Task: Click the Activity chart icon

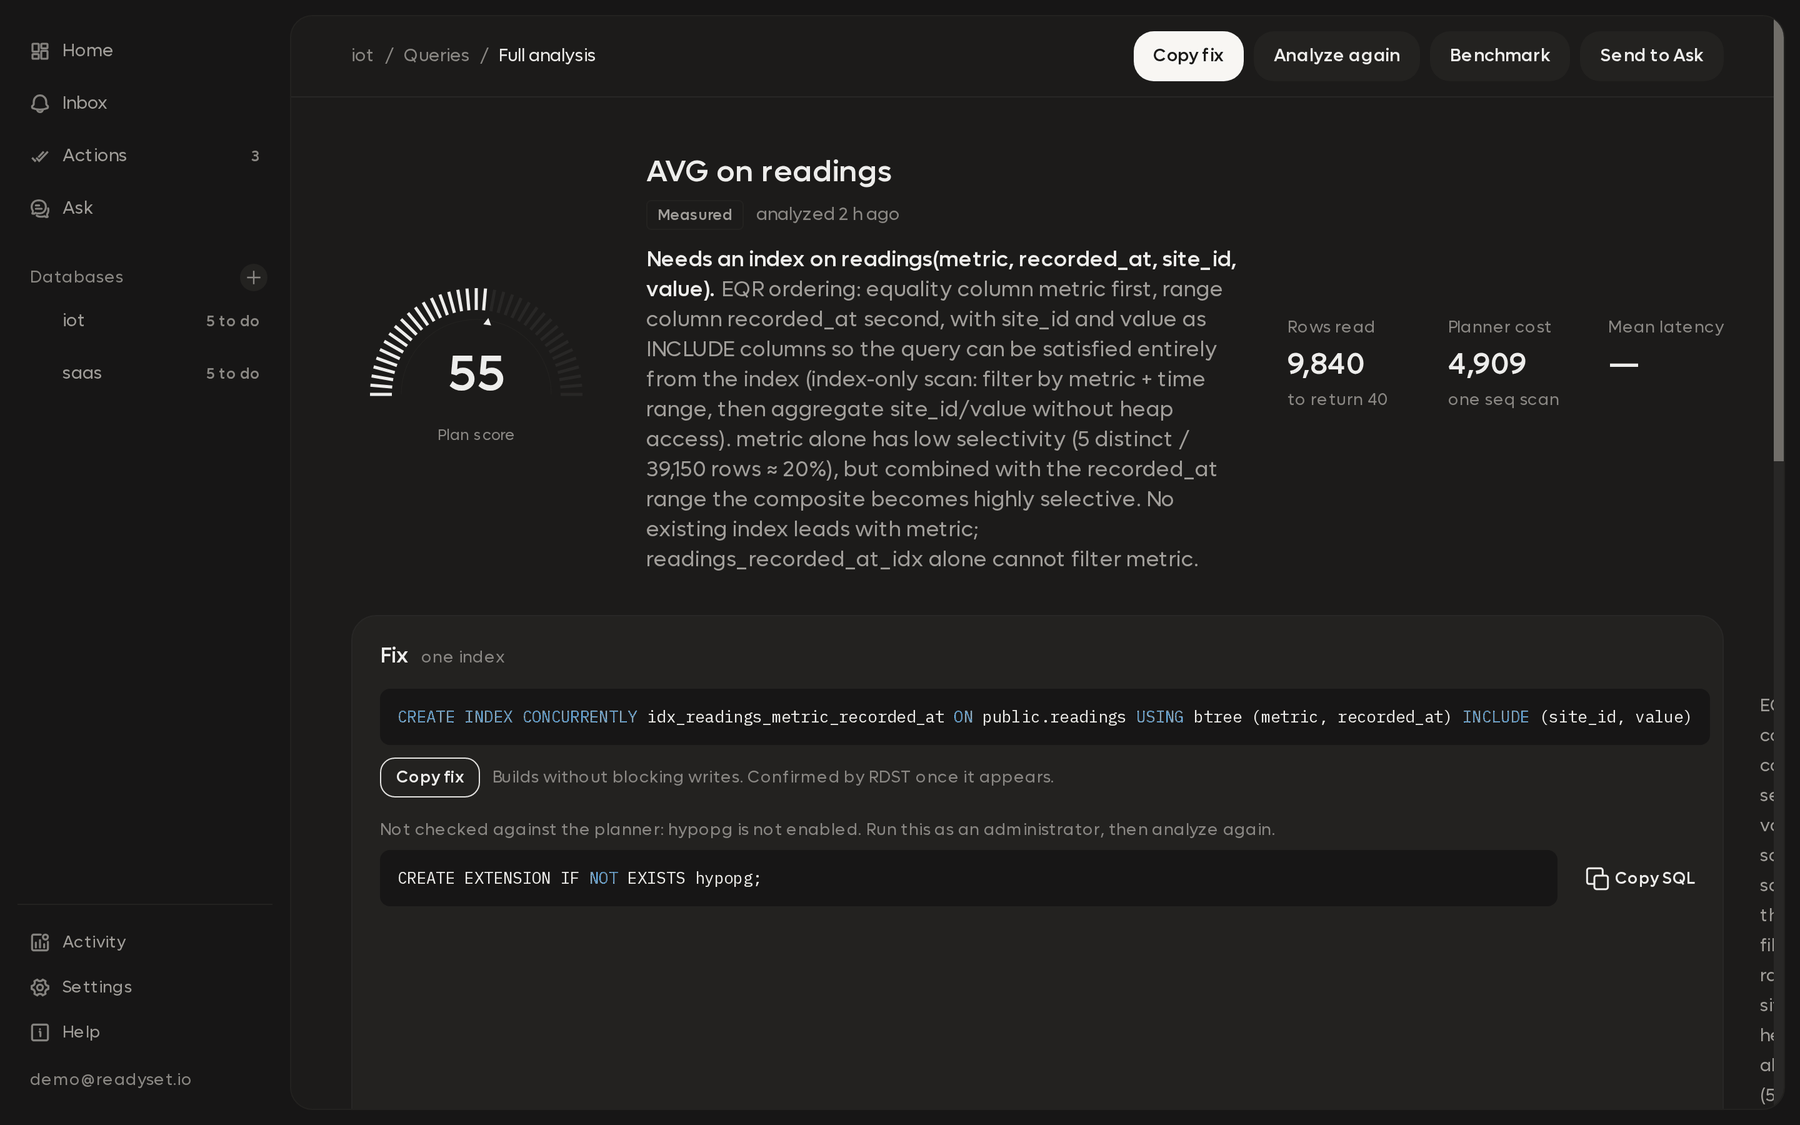Action: [40, 942]
